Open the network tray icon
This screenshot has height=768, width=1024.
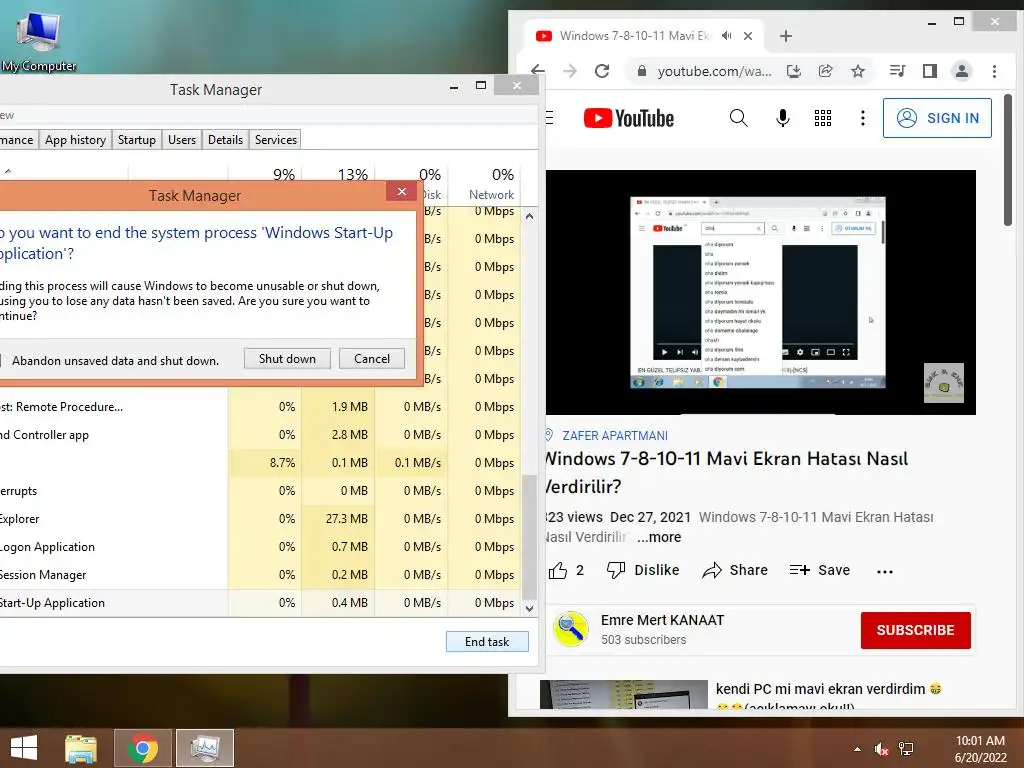[x=906, y=749]
